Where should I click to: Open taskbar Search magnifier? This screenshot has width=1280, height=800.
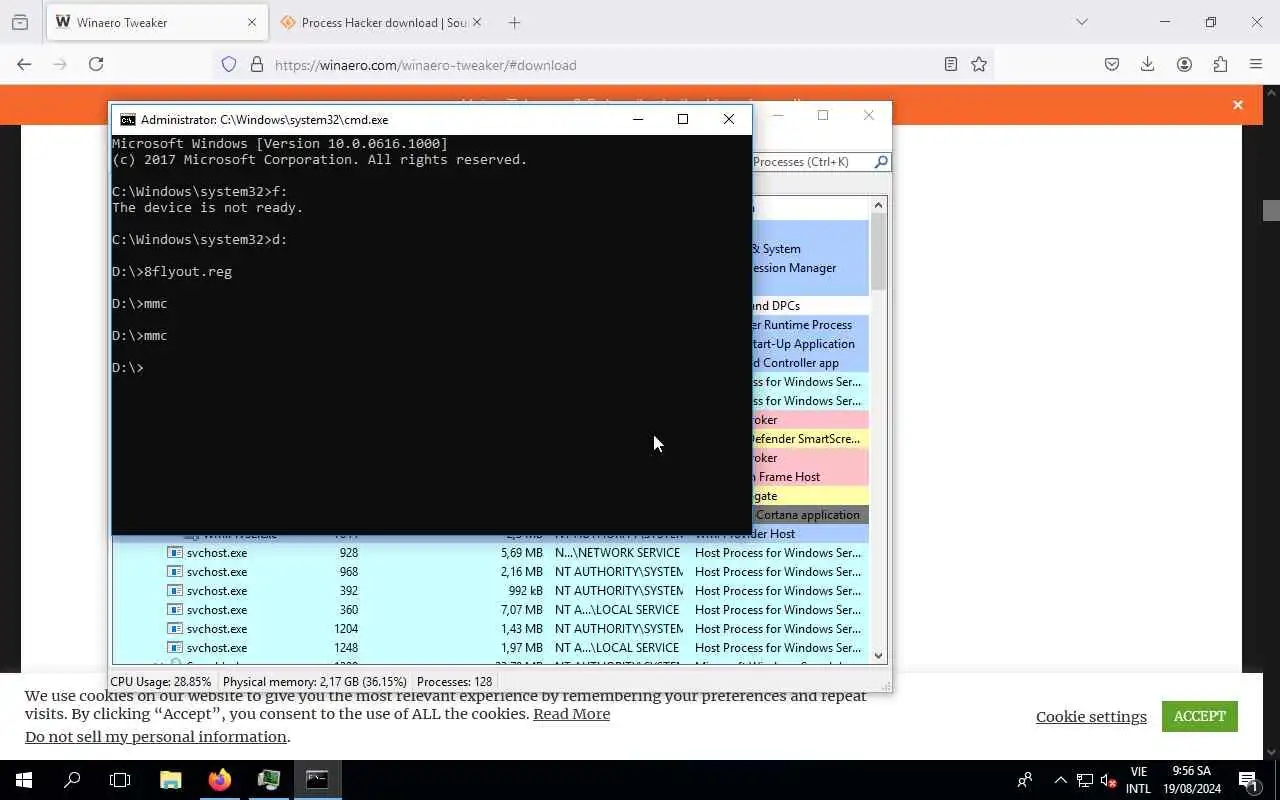[x=72, y=780]
